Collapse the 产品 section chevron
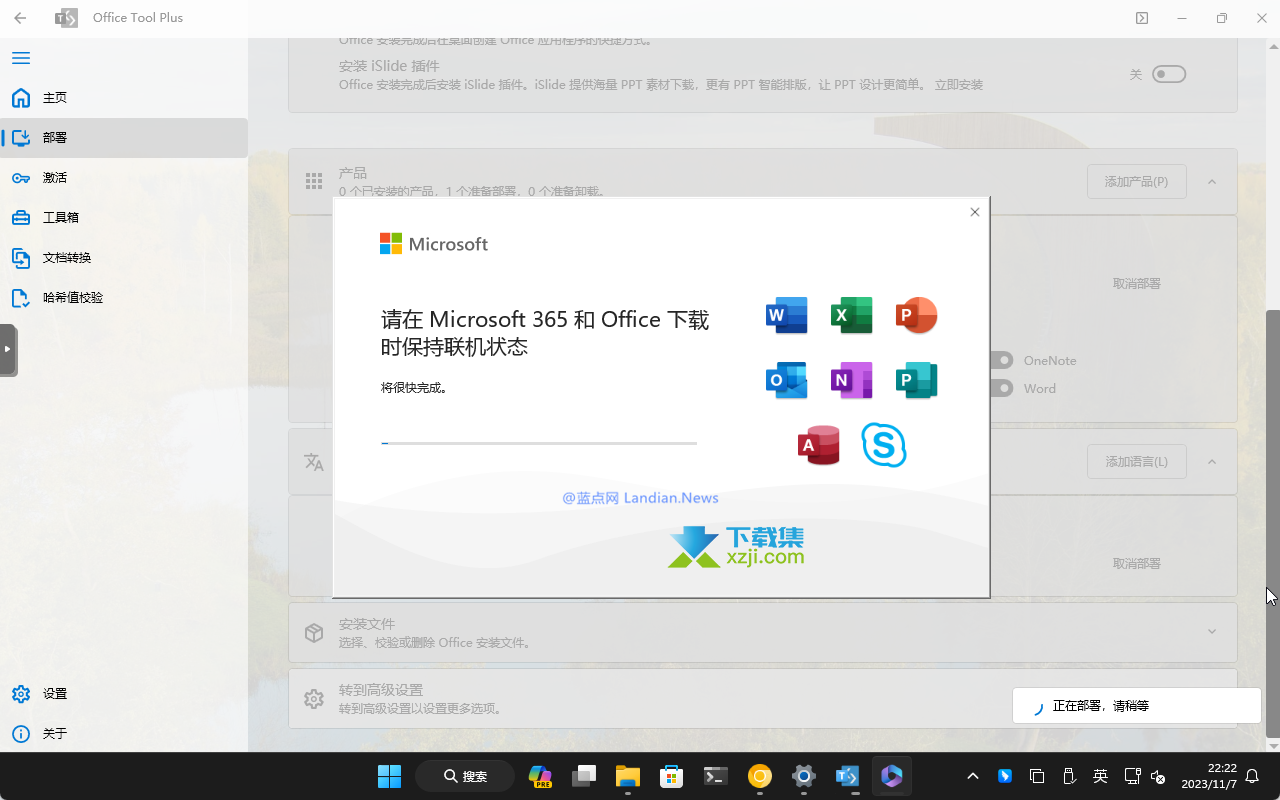This screenshot has height=800, width=1280. pyautogui.click(x=1212, y=182)
